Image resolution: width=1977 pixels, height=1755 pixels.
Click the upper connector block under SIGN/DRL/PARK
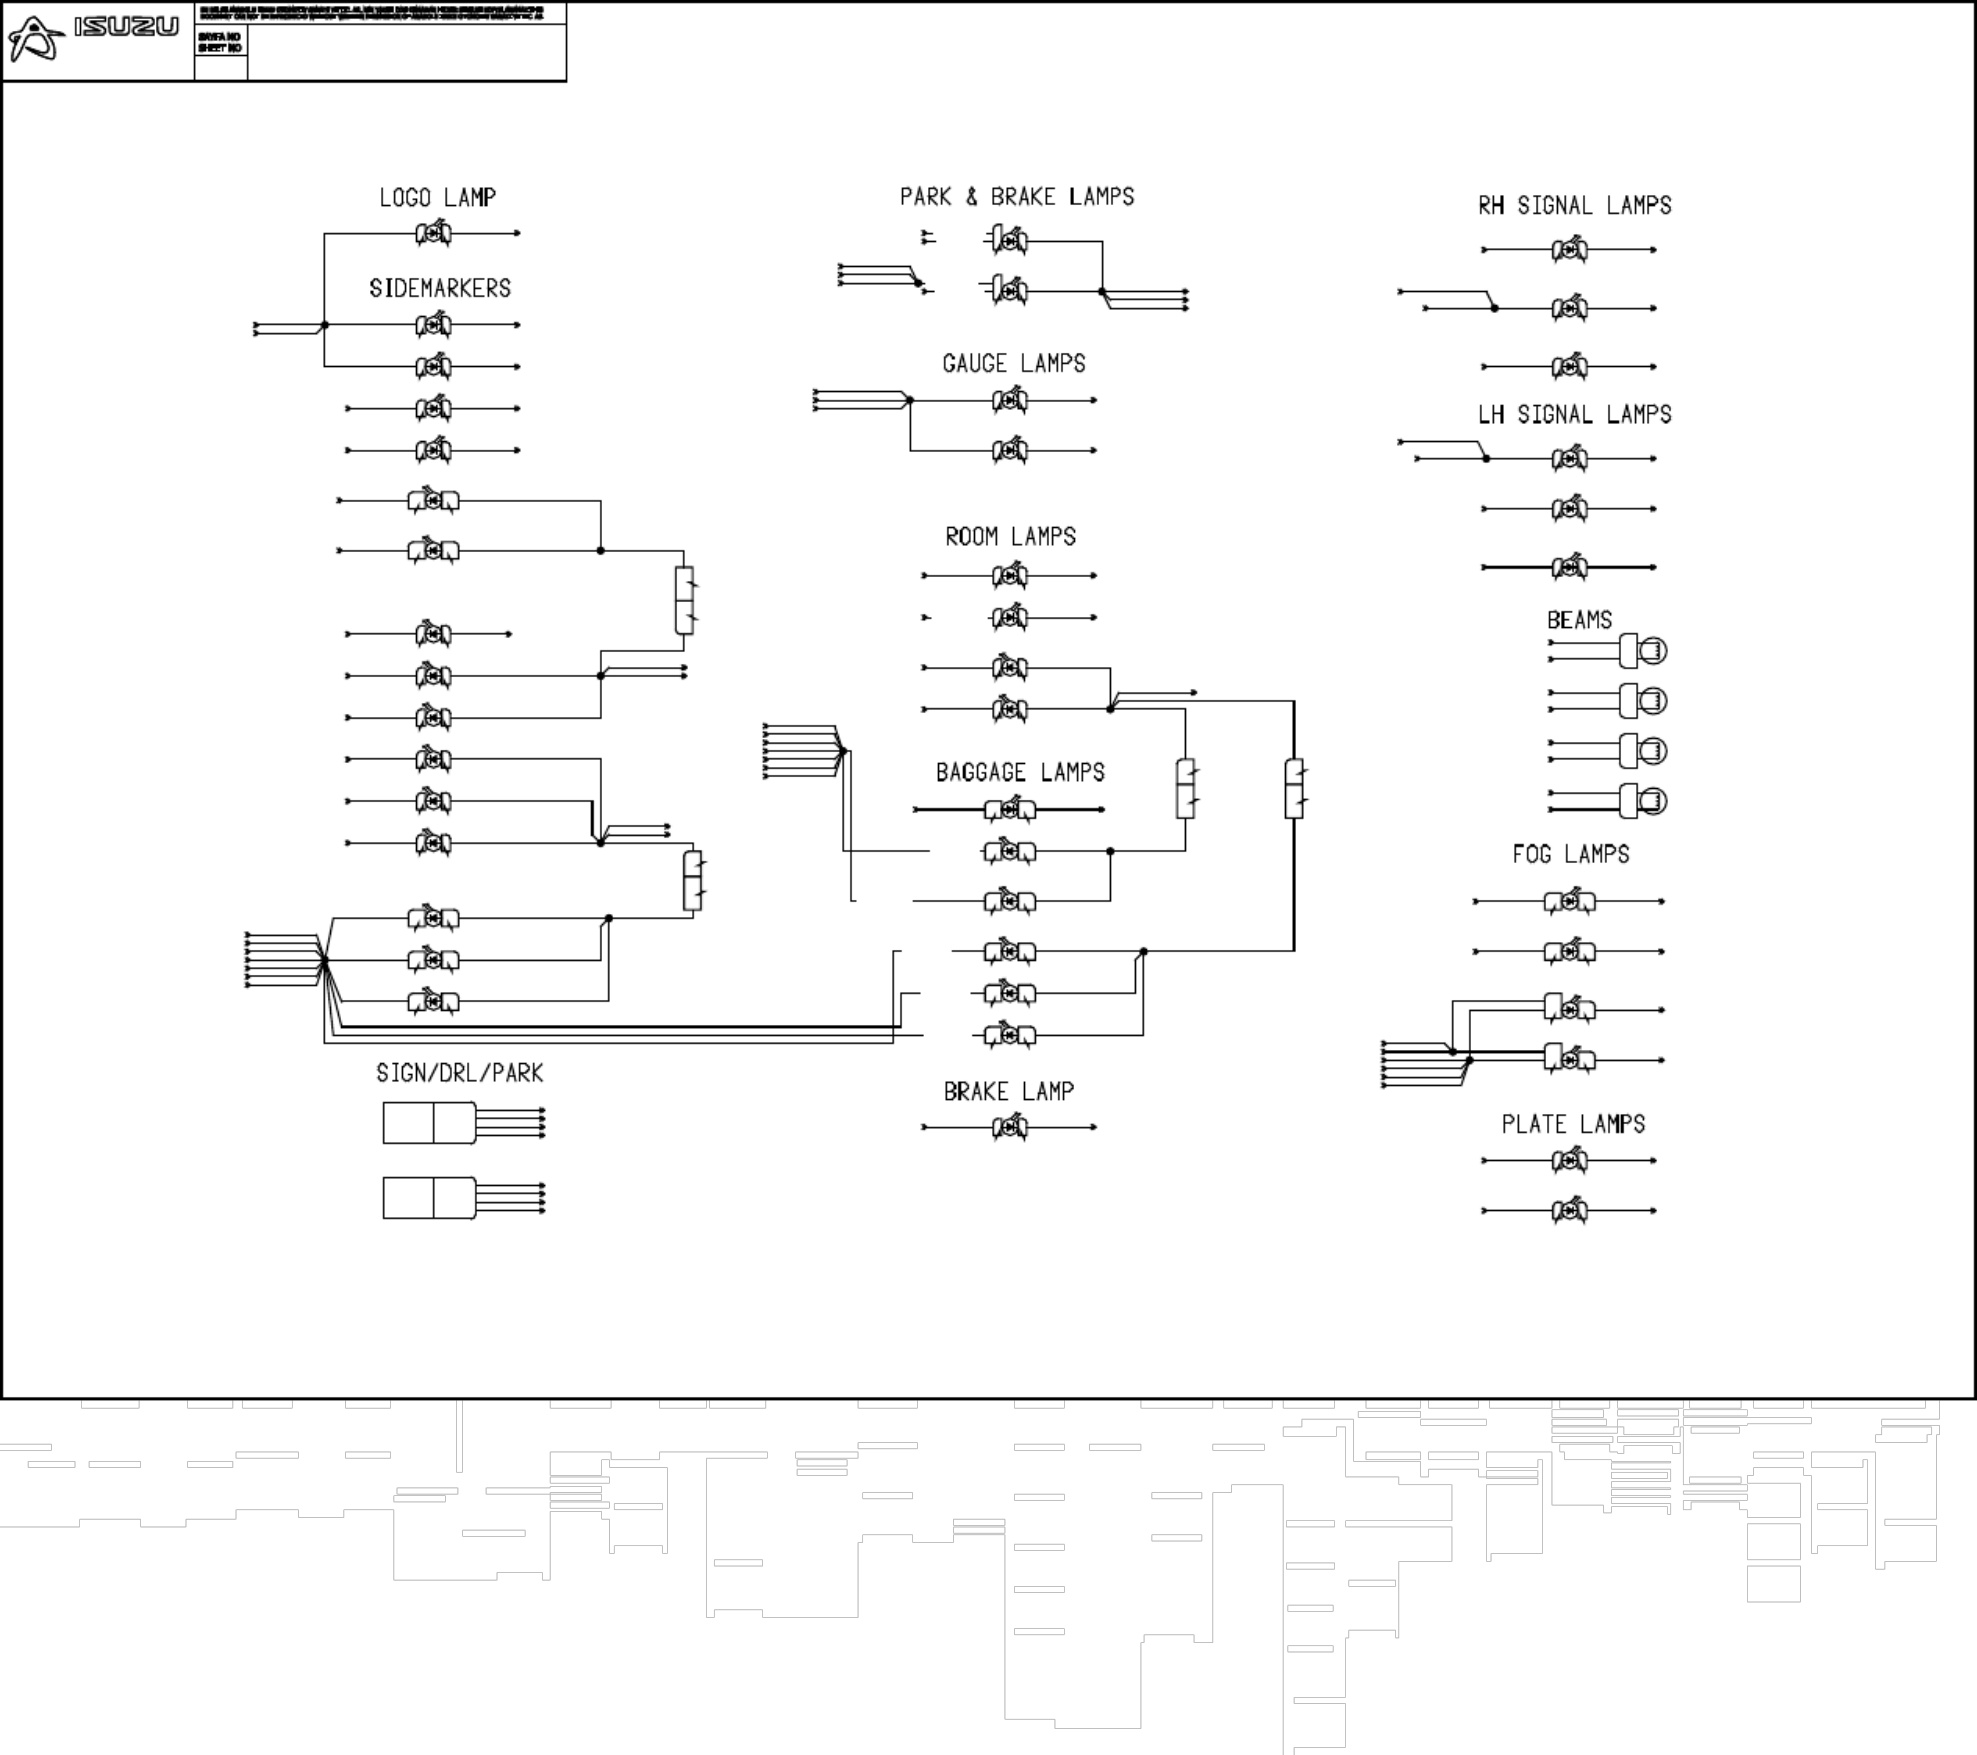[430, 1123]
